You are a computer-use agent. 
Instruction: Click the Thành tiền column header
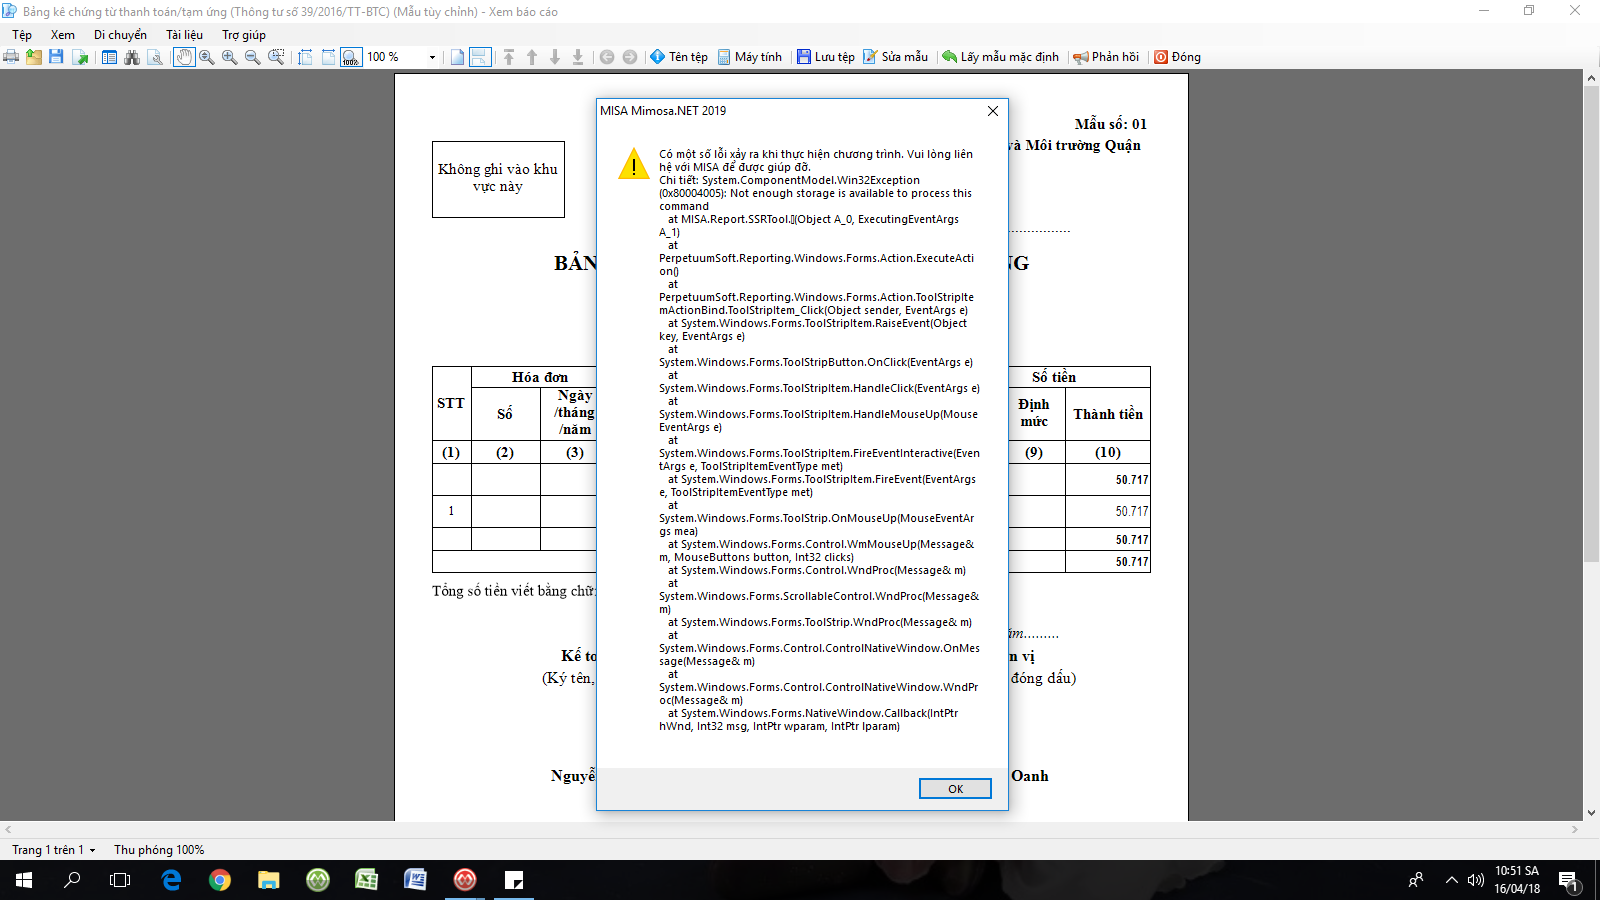pyautogui.click(x=1108, y=414)
